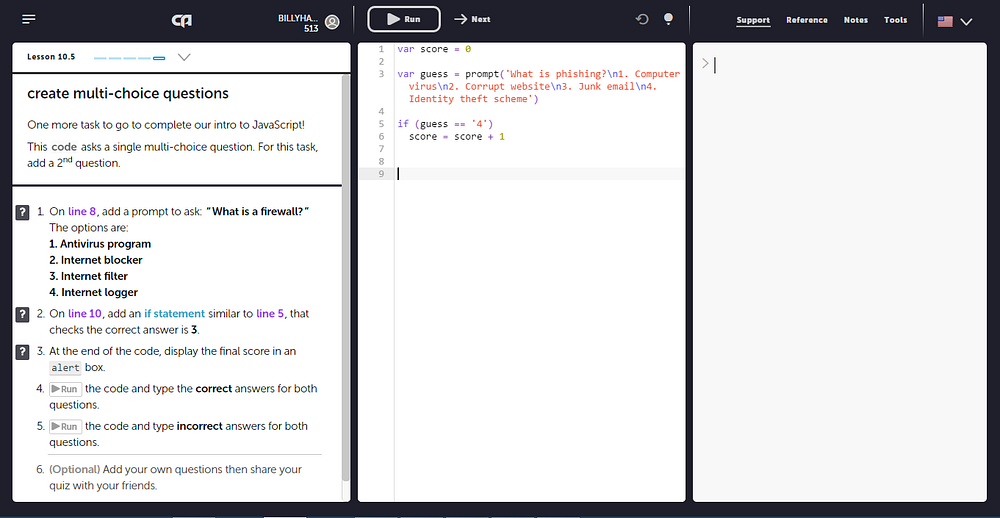Open the user profile avatar
This screenshot has width=1000, height=518.
(x=332, y=22)
